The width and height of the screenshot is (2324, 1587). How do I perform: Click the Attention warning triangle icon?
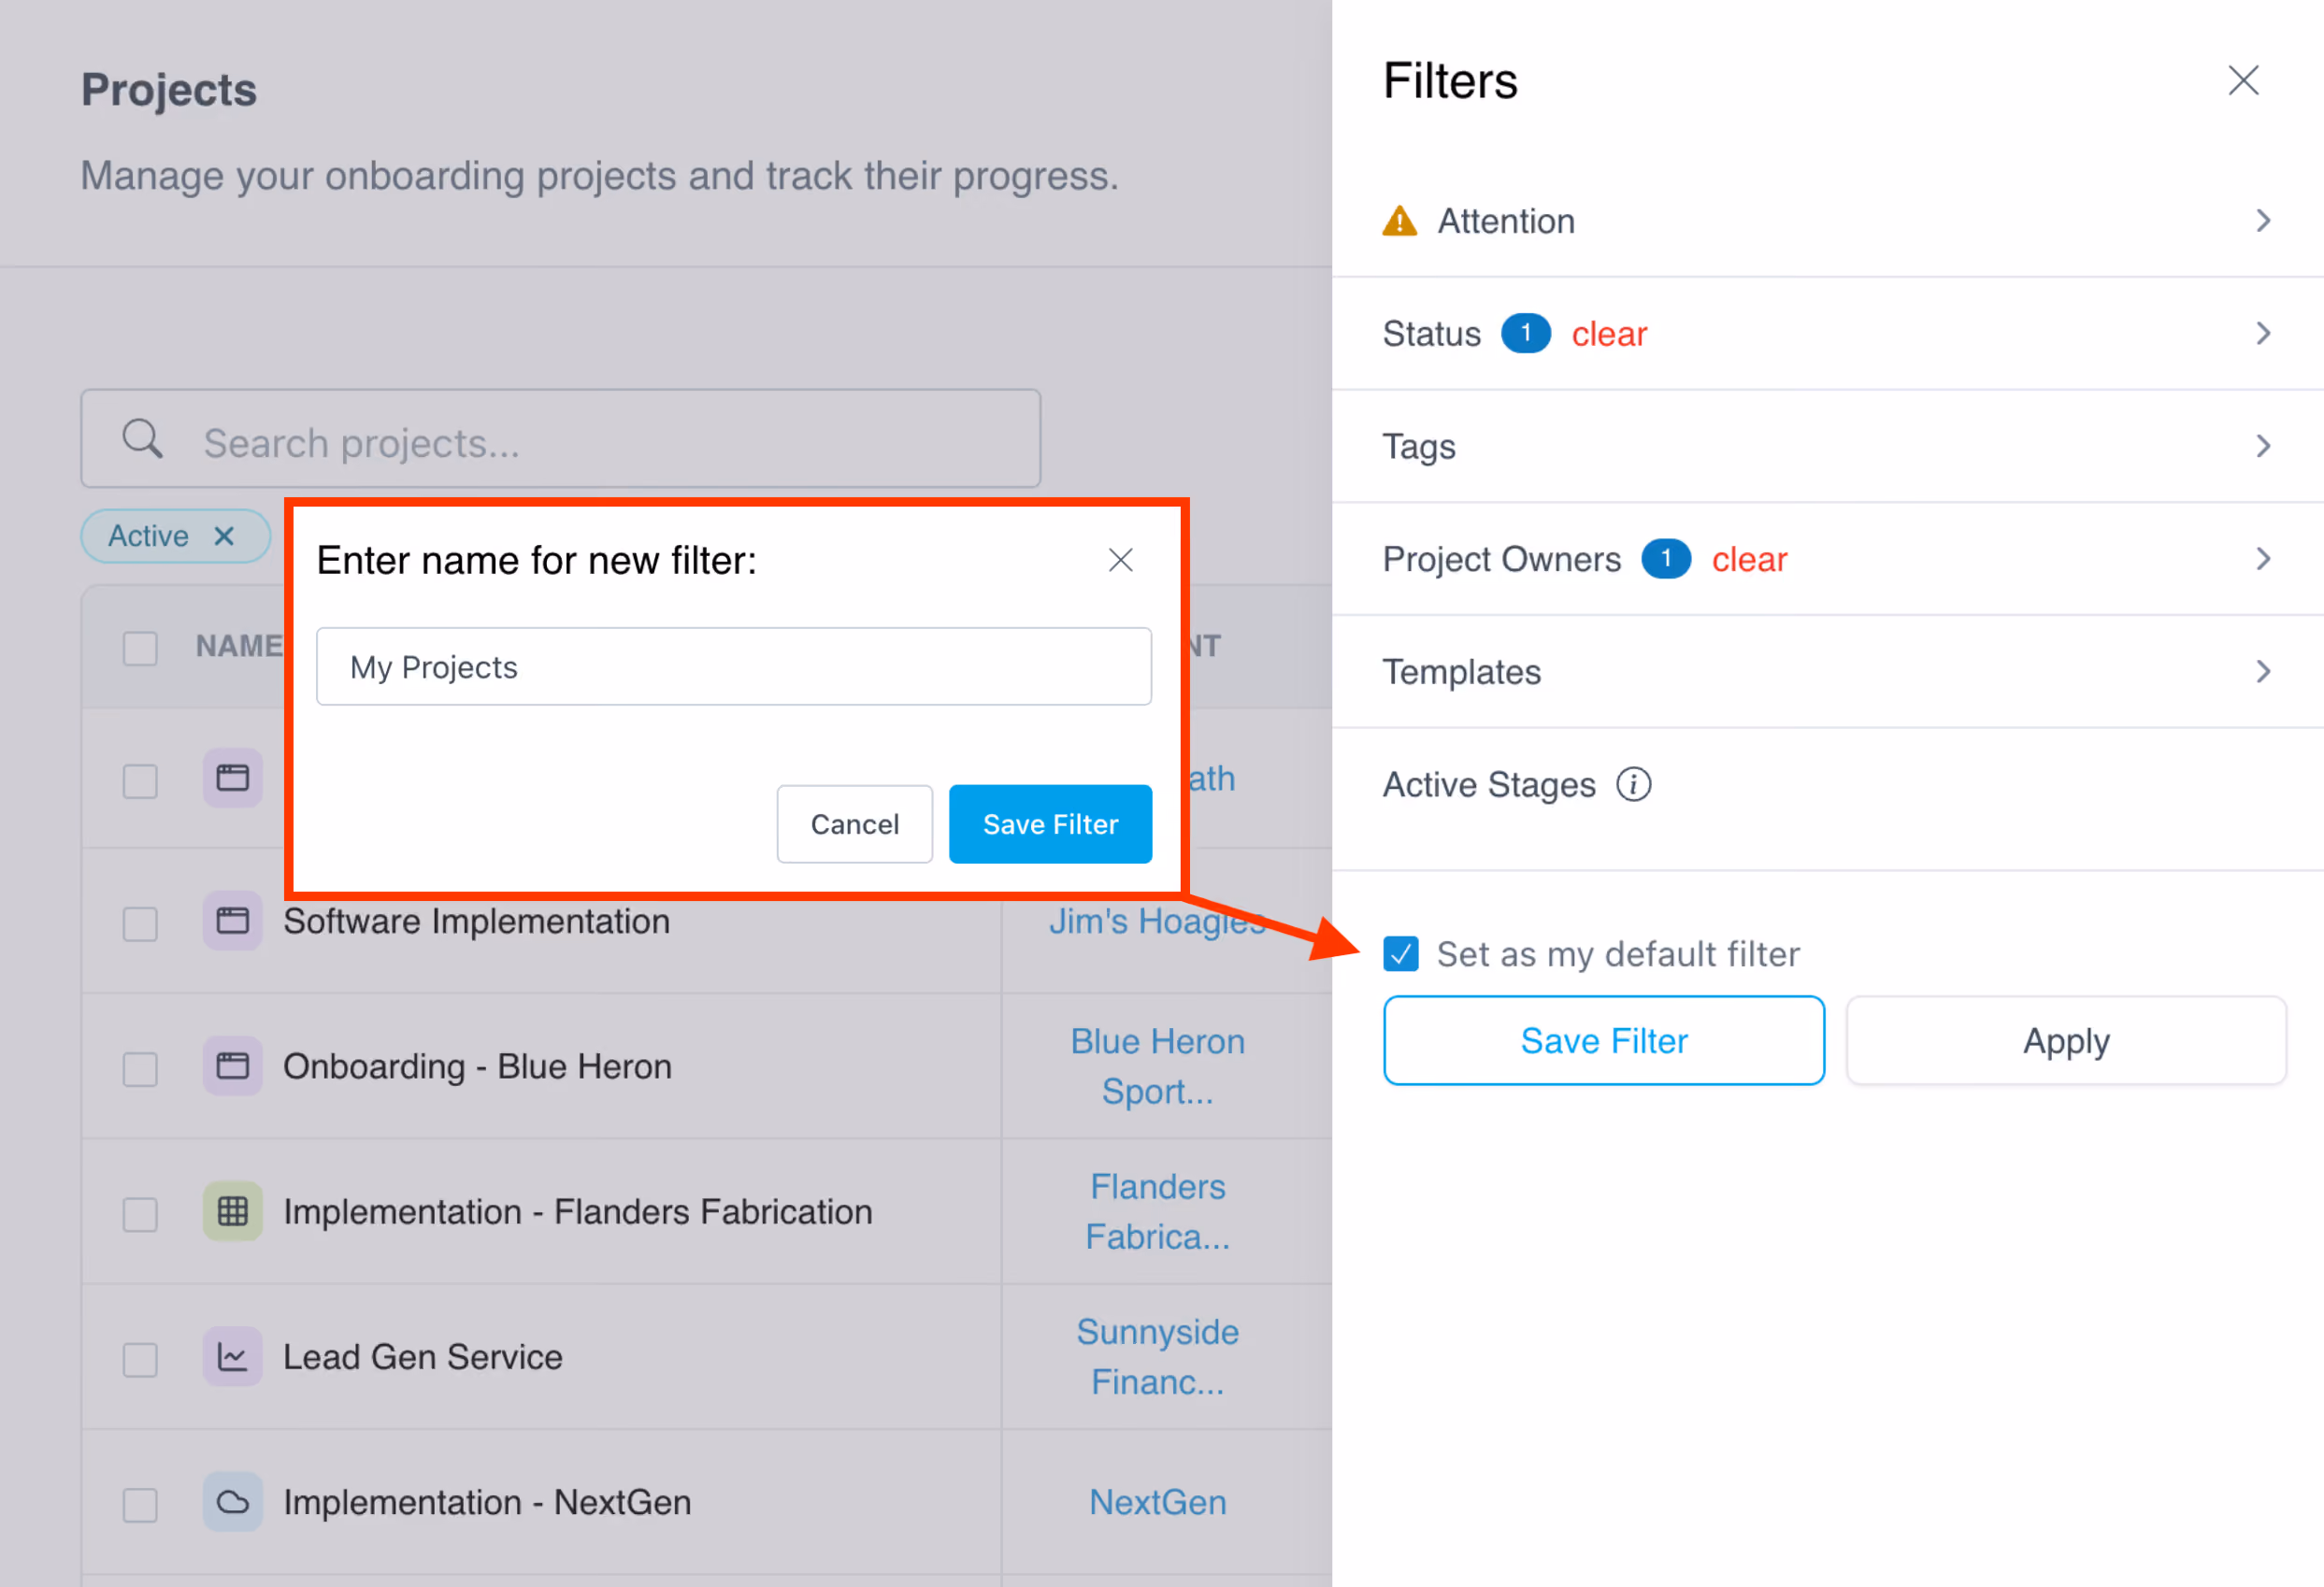coord(1399,221)
